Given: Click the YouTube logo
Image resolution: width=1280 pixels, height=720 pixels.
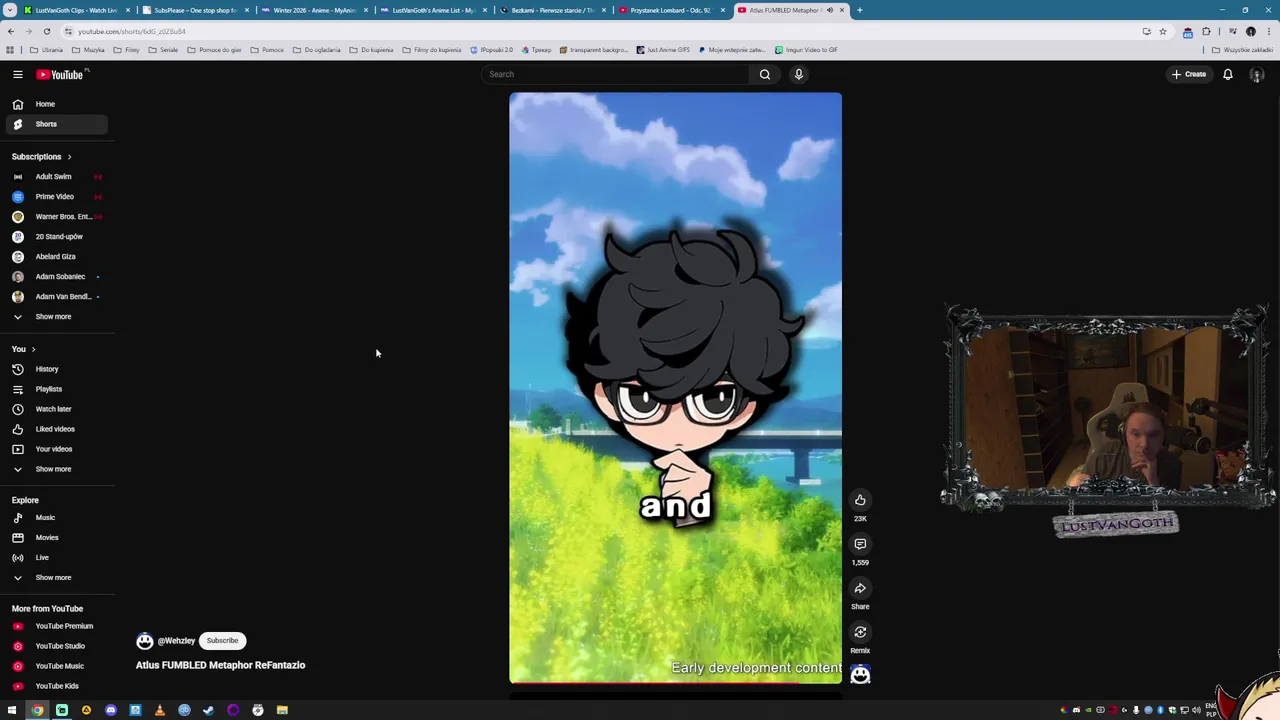Looking at the screenshot, I should (61, 74).
